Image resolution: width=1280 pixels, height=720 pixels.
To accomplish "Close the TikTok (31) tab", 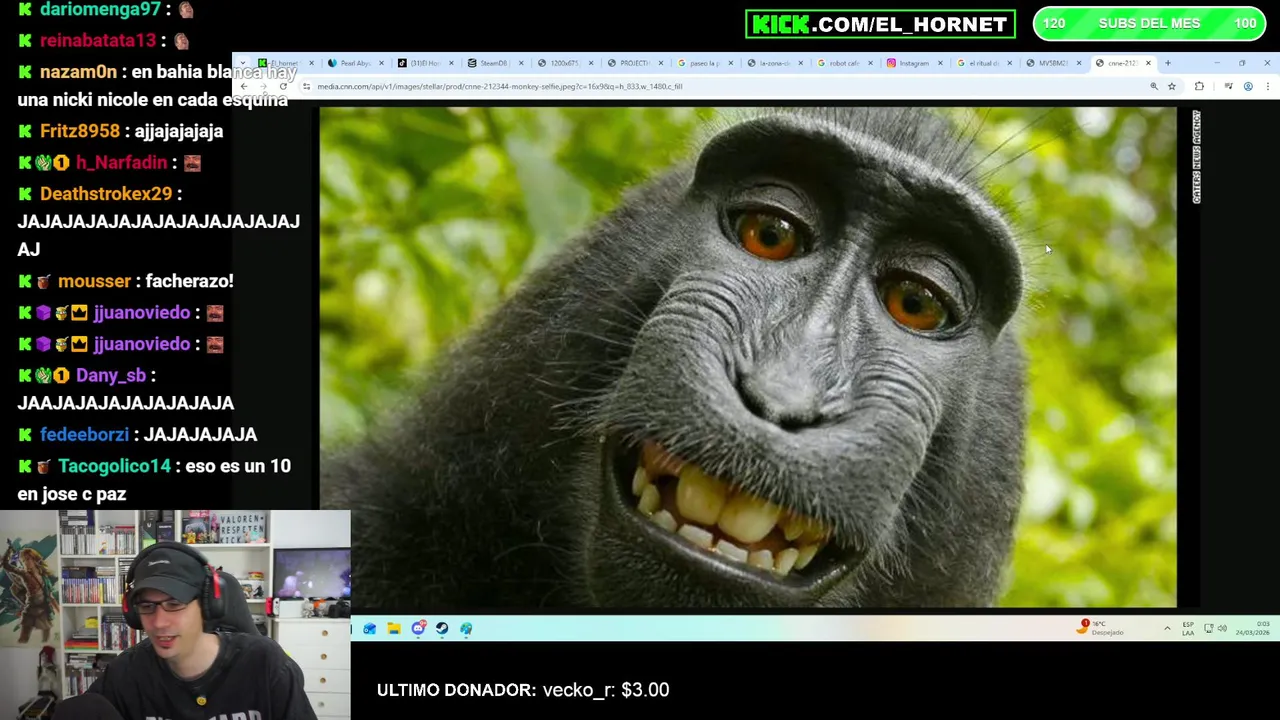I will click(x=451, y=63).
